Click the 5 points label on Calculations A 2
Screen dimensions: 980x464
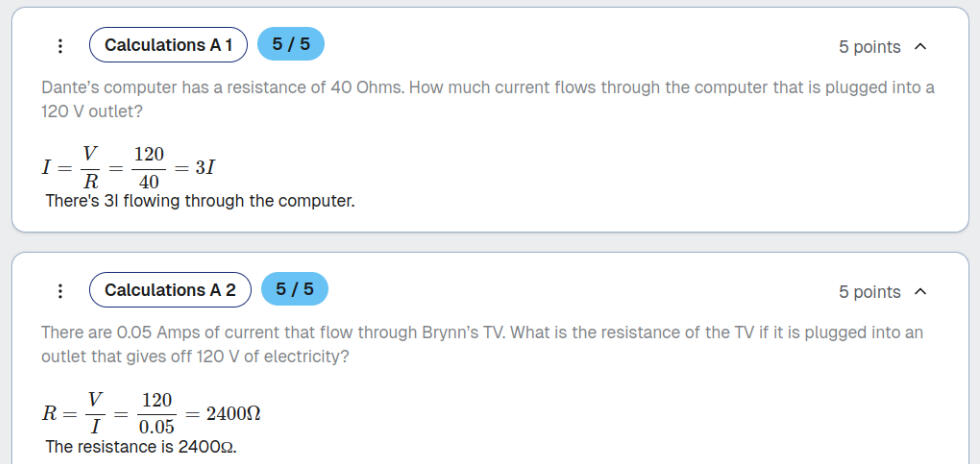869,292
